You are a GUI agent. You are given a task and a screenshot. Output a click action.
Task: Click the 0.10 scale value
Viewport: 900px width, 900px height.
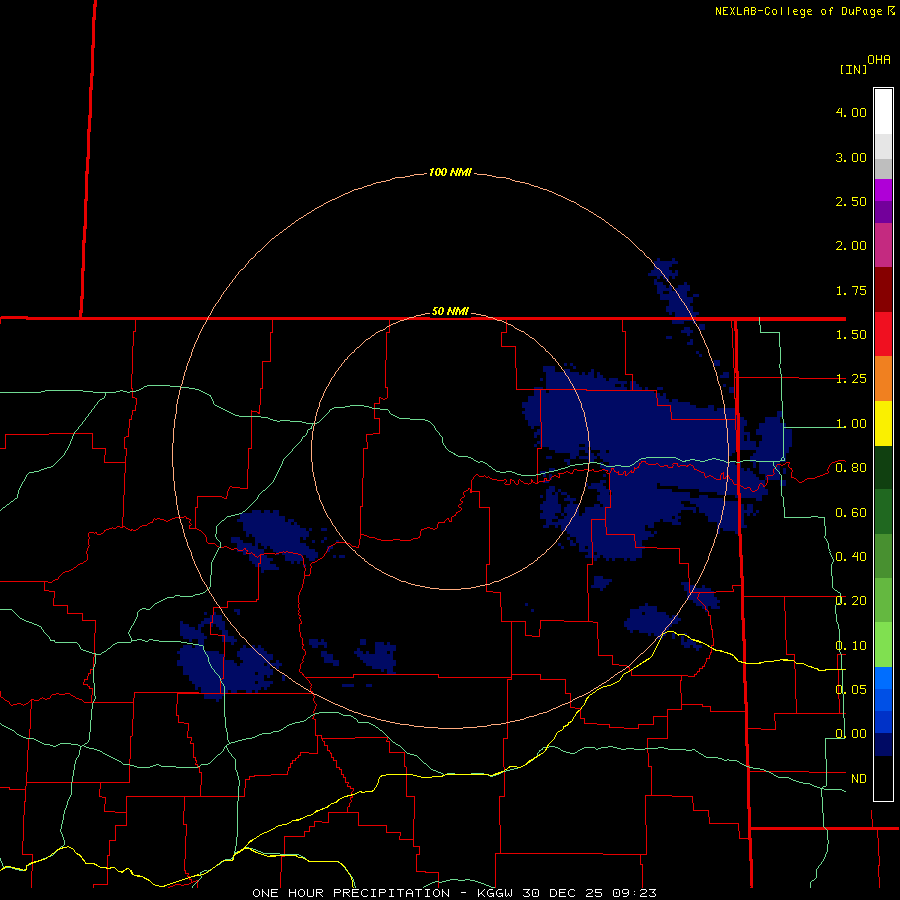[851, 646]
